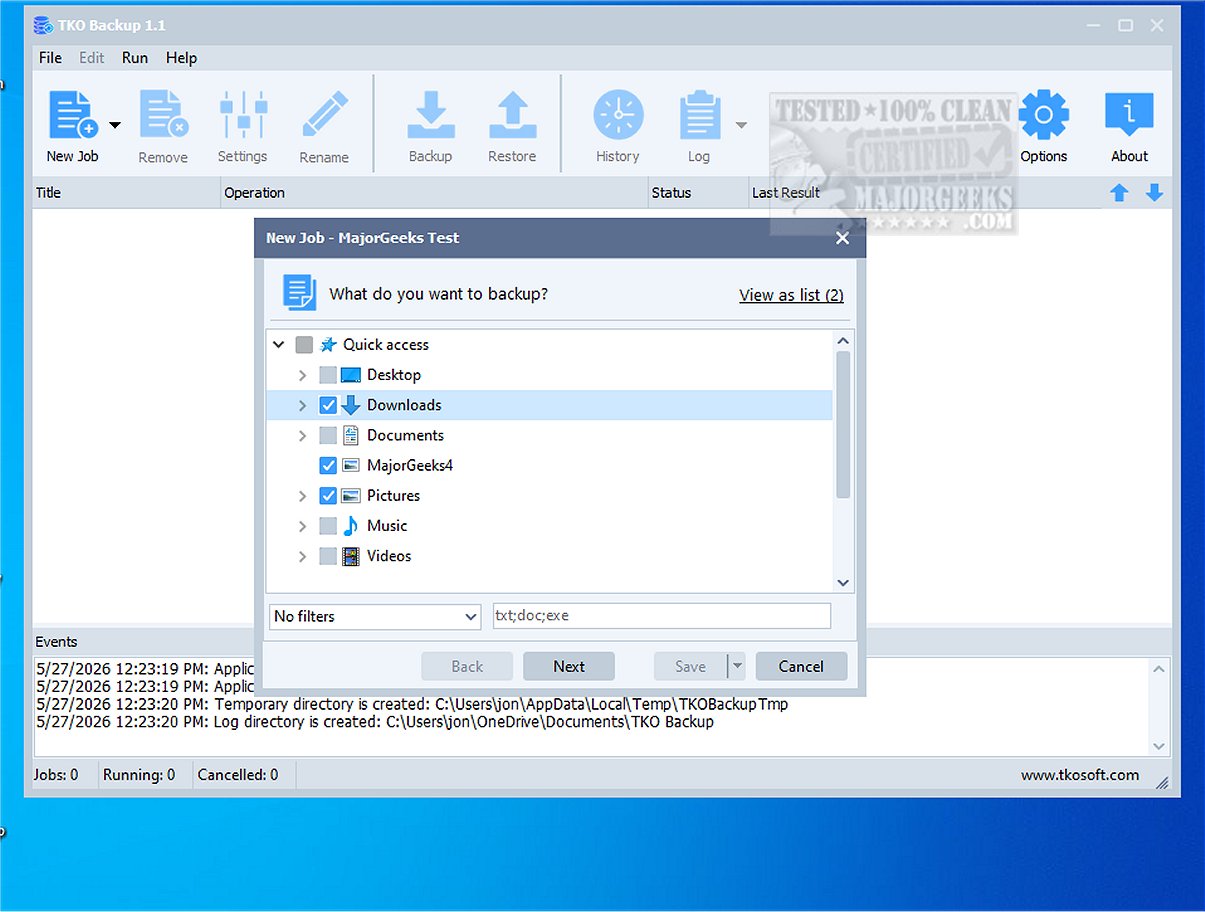Expand the Desktop tree node
The height and width of the screenshot is (912, 1205).
click(303, 375)
